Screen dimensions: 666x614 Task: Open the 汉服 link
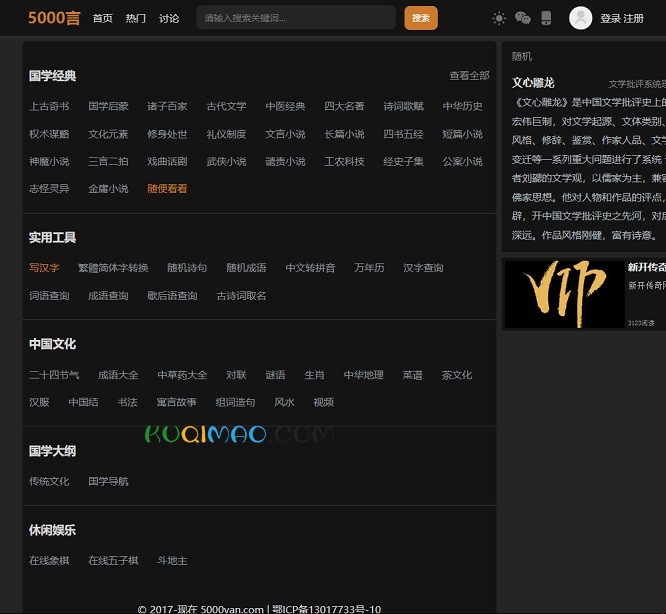pos(40,403)
